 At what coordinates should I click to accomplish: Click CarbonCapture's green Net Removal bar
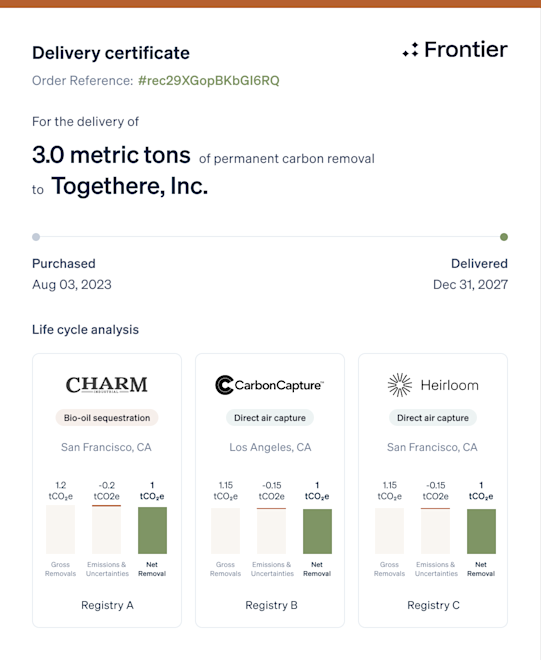[317, 531]
